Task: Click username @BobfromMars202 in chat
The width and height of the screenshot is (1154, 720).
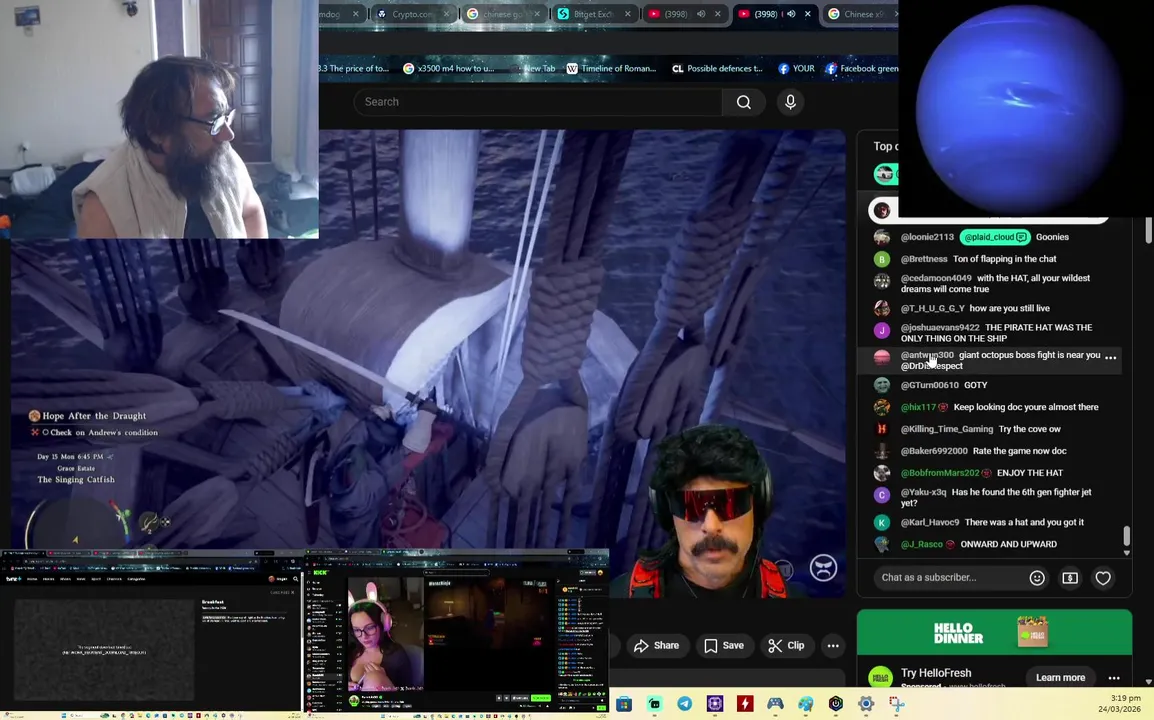Action: [940, 473]
